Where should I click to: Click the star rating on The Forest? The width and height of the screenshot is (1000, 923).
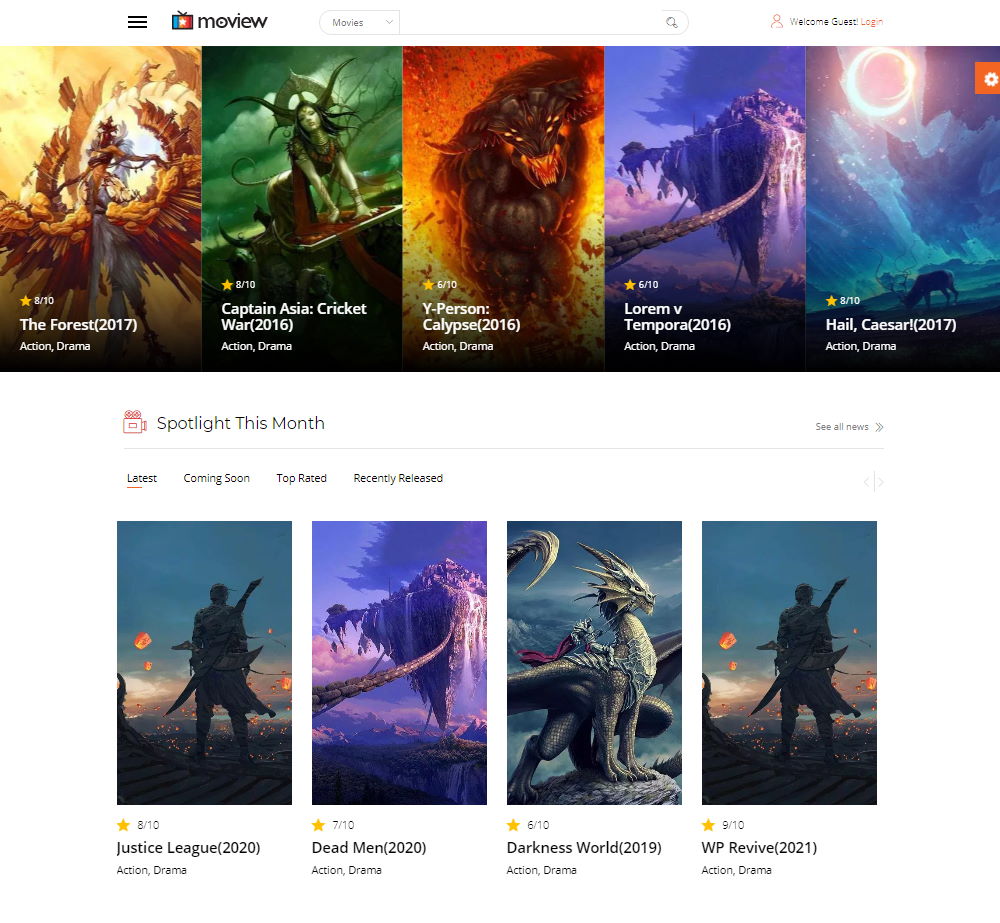[x=26, y=300]
